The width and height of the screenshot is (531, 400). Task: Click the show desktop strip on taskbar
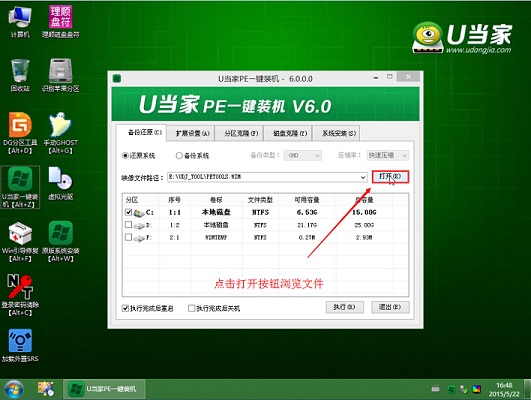(527, 390)
